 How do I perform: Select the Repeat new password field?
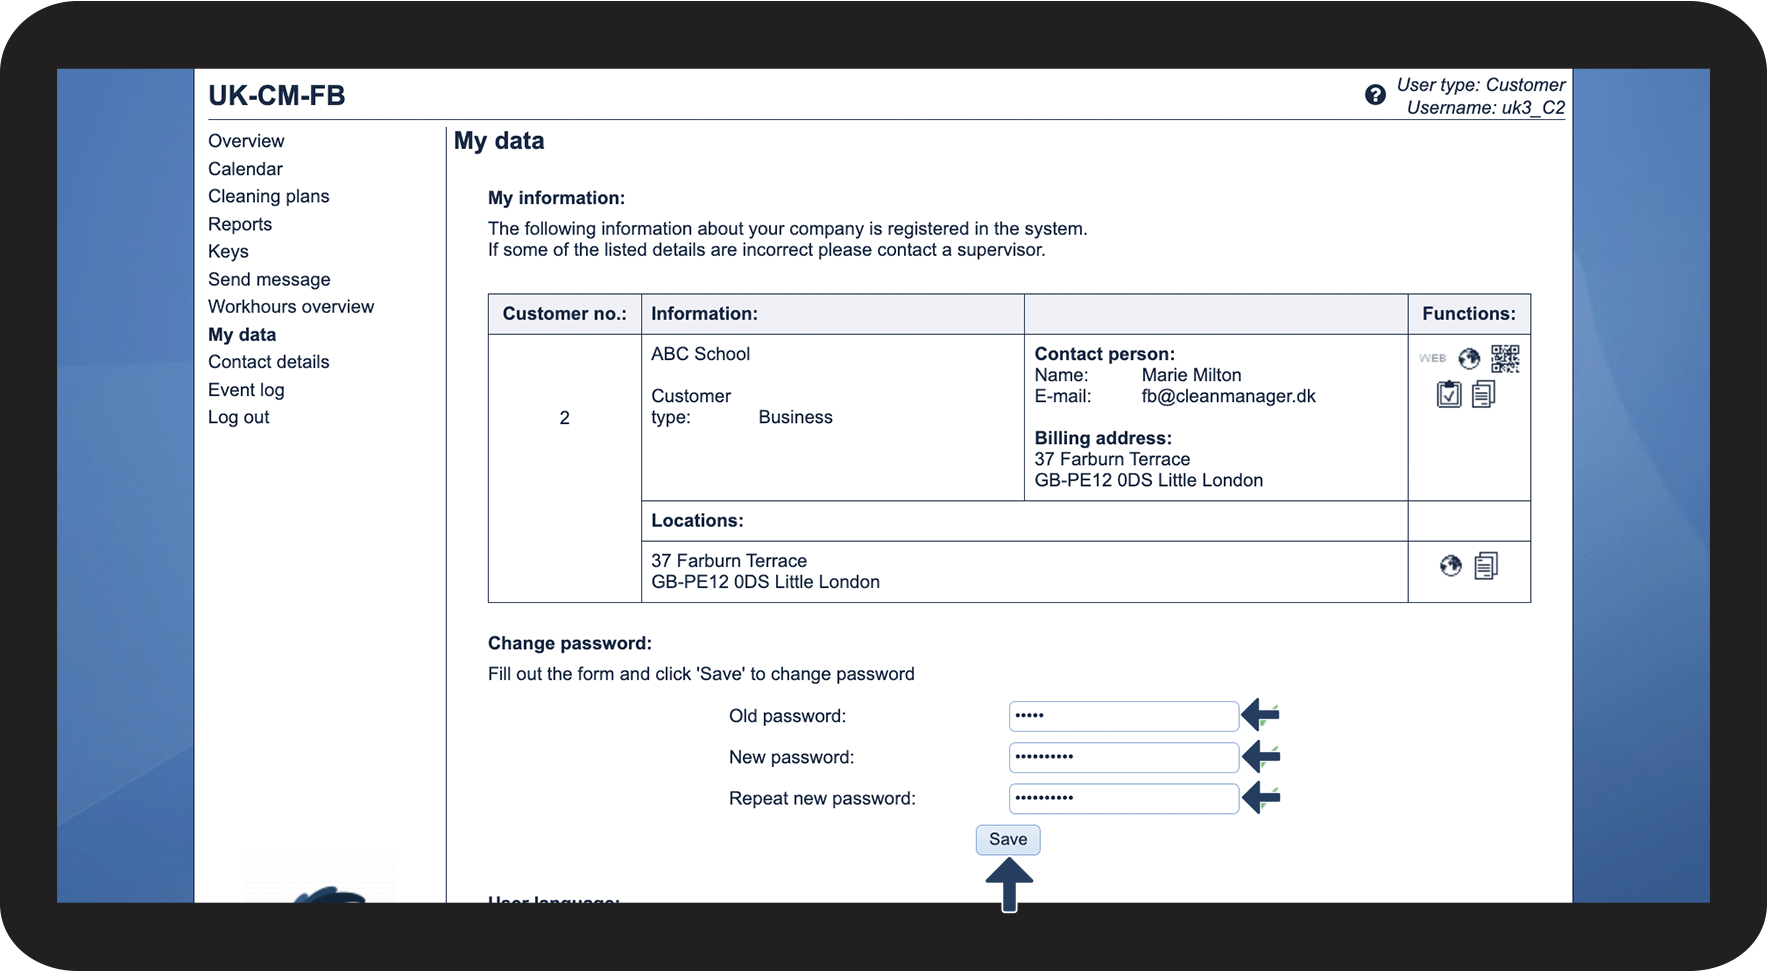coord(1124,798)
